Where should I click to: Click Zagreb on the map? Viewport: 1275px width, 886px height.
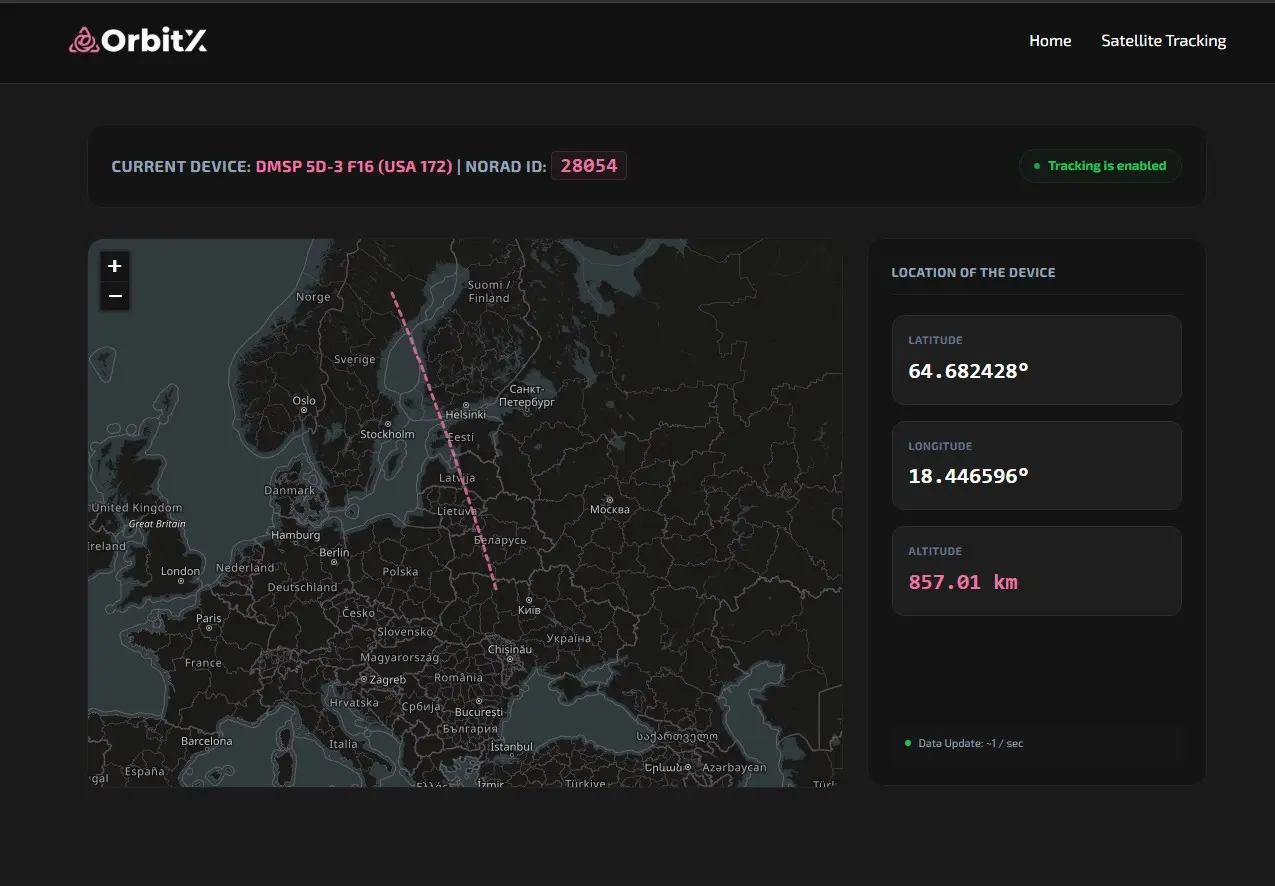pos(387,680)
